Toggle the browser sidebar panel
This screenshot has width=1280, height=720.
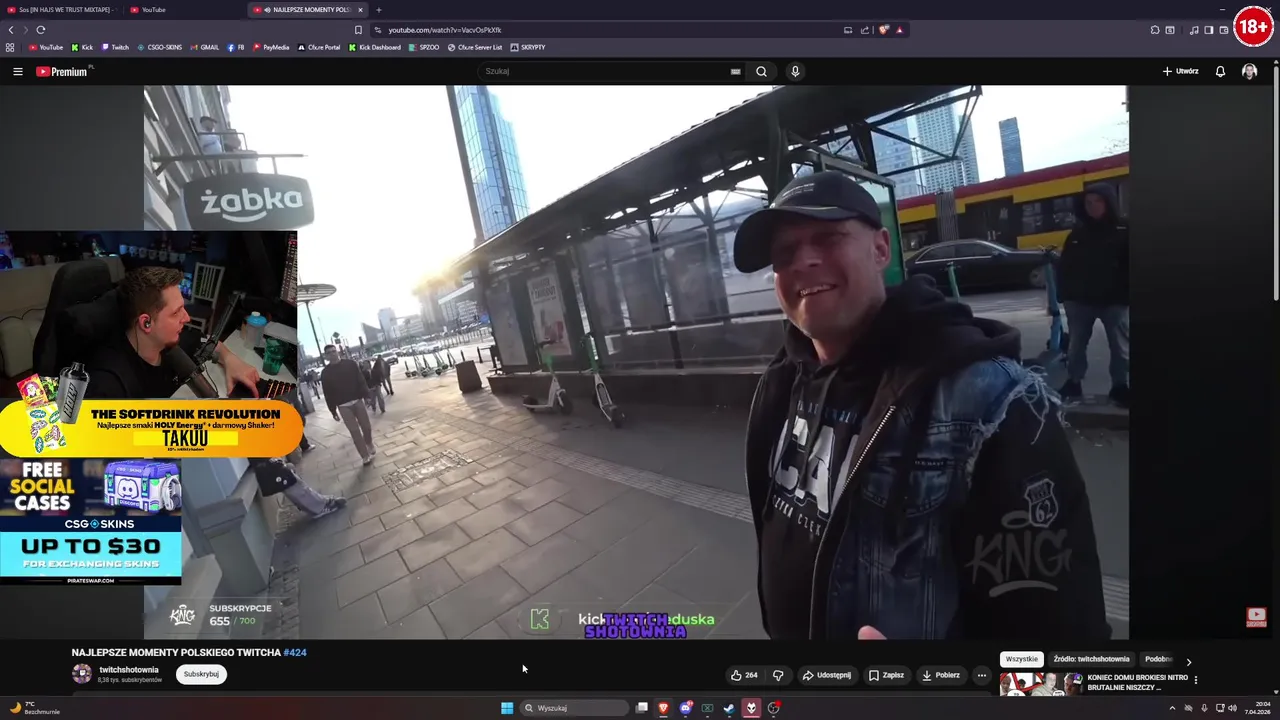1208,30
